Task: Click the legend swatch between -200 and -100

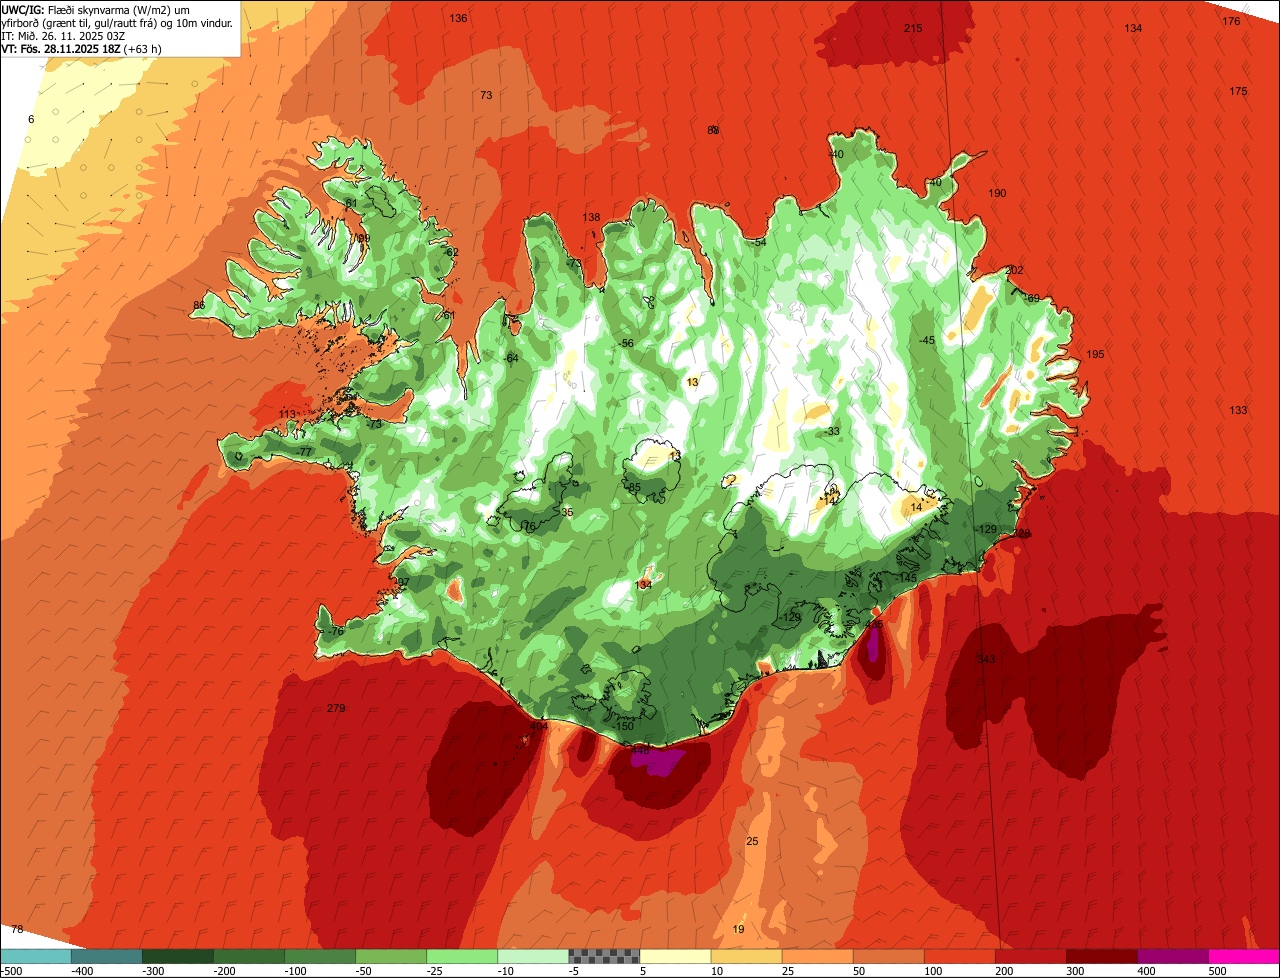Action: [x=249, y=956]
